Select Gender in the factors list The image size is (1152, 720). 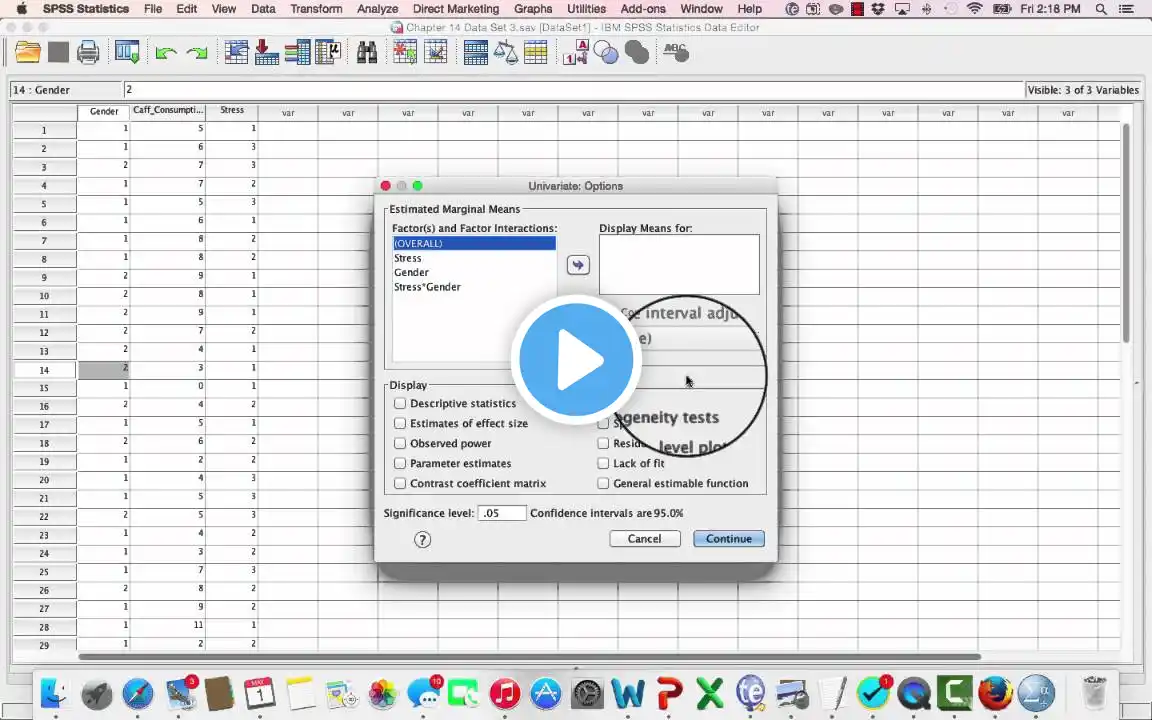(474, 272)
